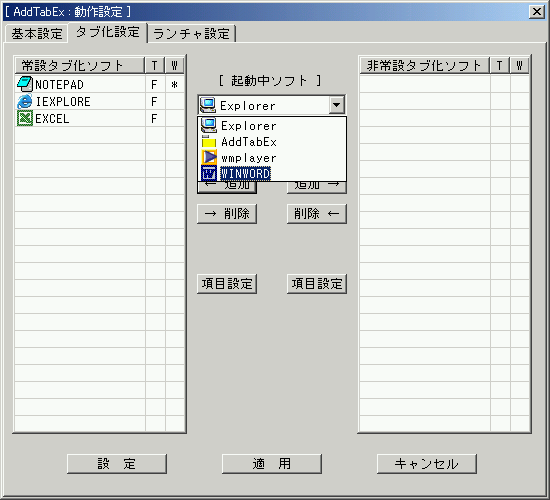Open the running software dropdown arrow

coord(336,105)
